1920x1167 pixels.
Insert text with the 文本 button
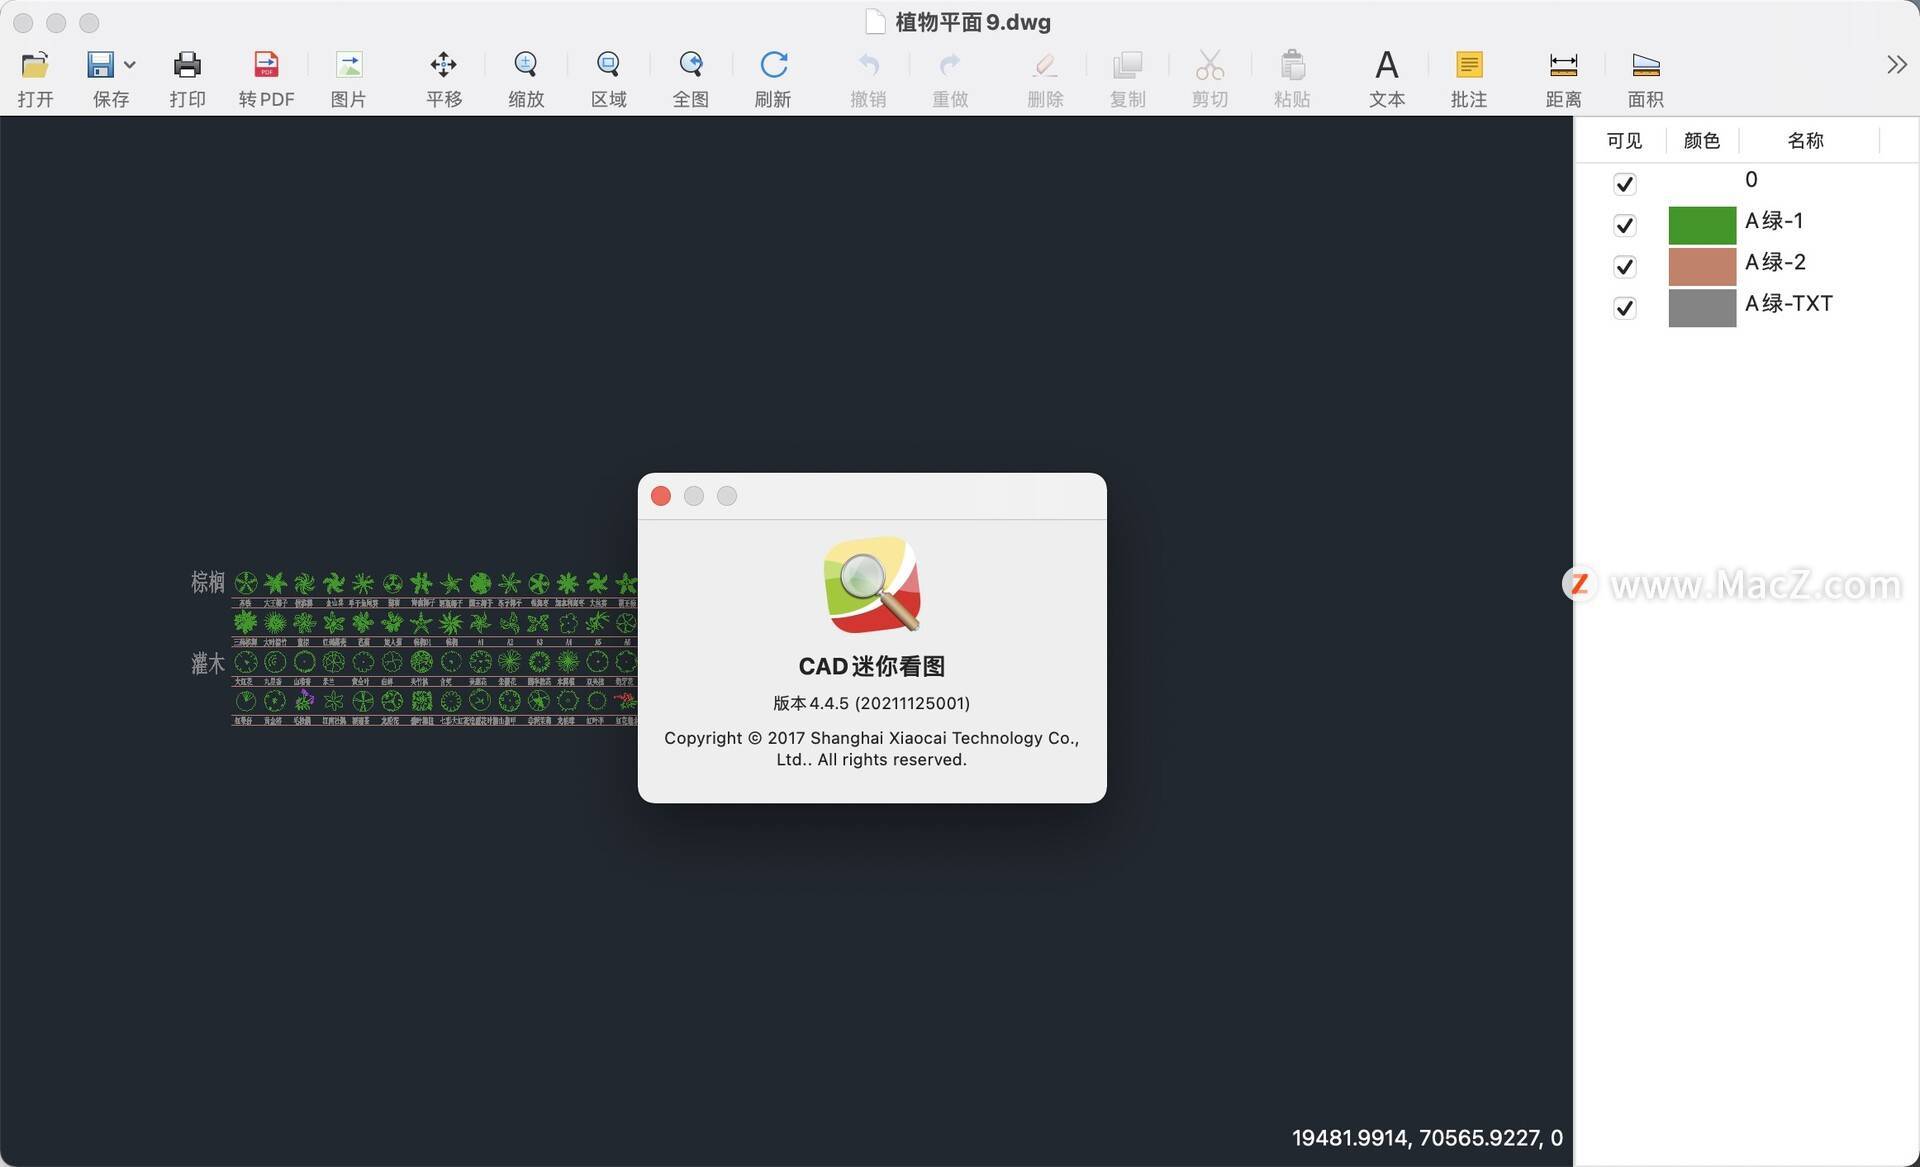pos(1386,77)
